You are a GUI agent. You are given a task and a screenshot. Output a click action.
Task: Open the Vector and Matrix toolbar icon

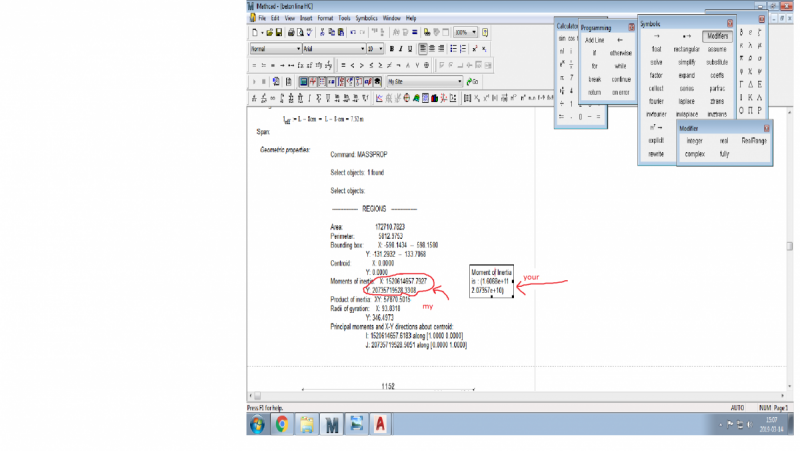(322, 82)
